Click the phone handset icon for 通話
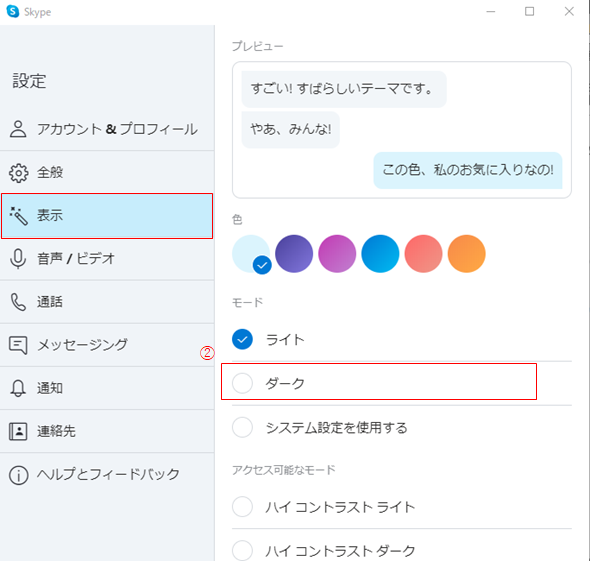 (18, 302)
